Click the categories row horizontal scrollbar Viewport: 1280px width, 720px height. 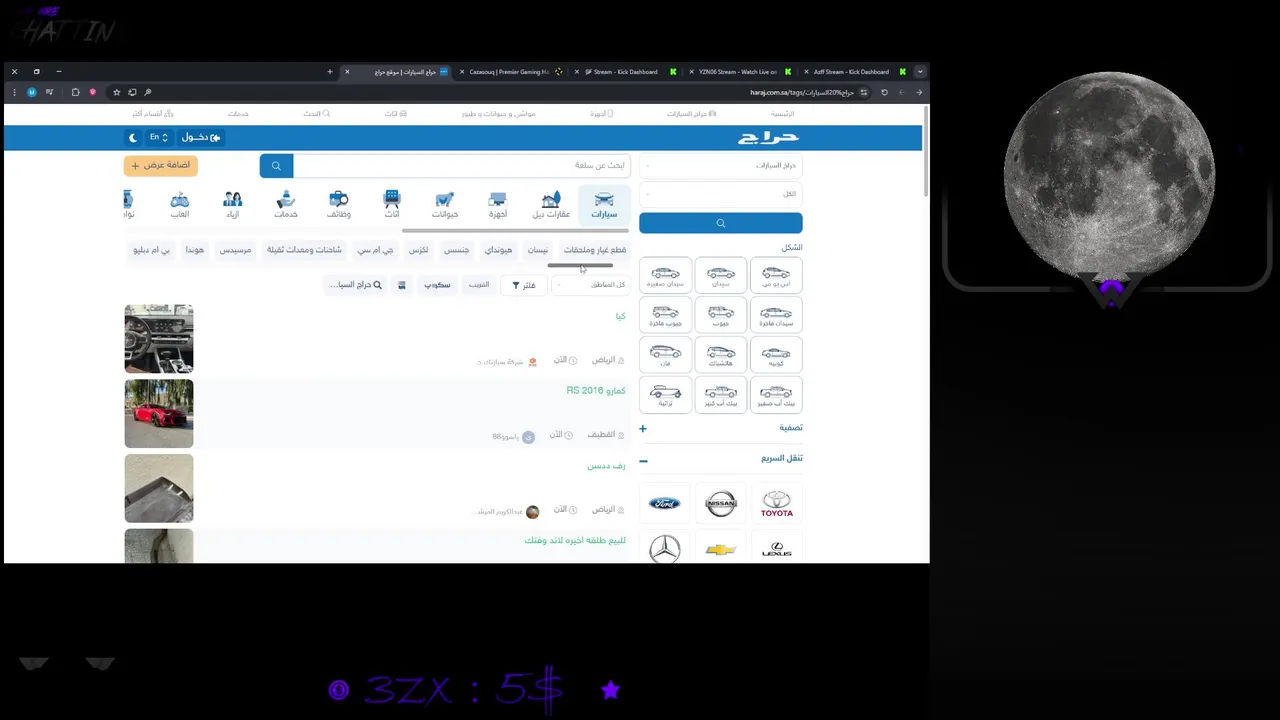(x=515, y=230)
